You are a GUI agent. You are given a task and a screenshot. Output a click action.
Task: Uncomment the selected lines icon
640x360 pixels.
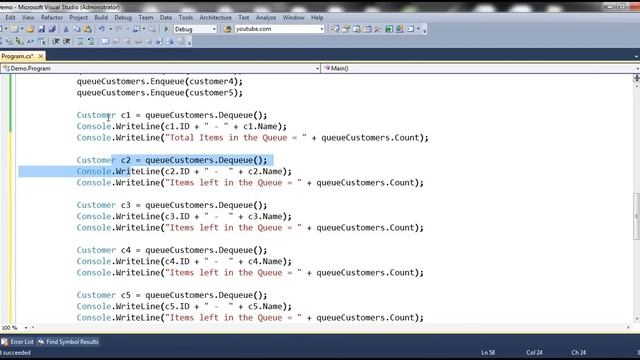click(91, 41)
